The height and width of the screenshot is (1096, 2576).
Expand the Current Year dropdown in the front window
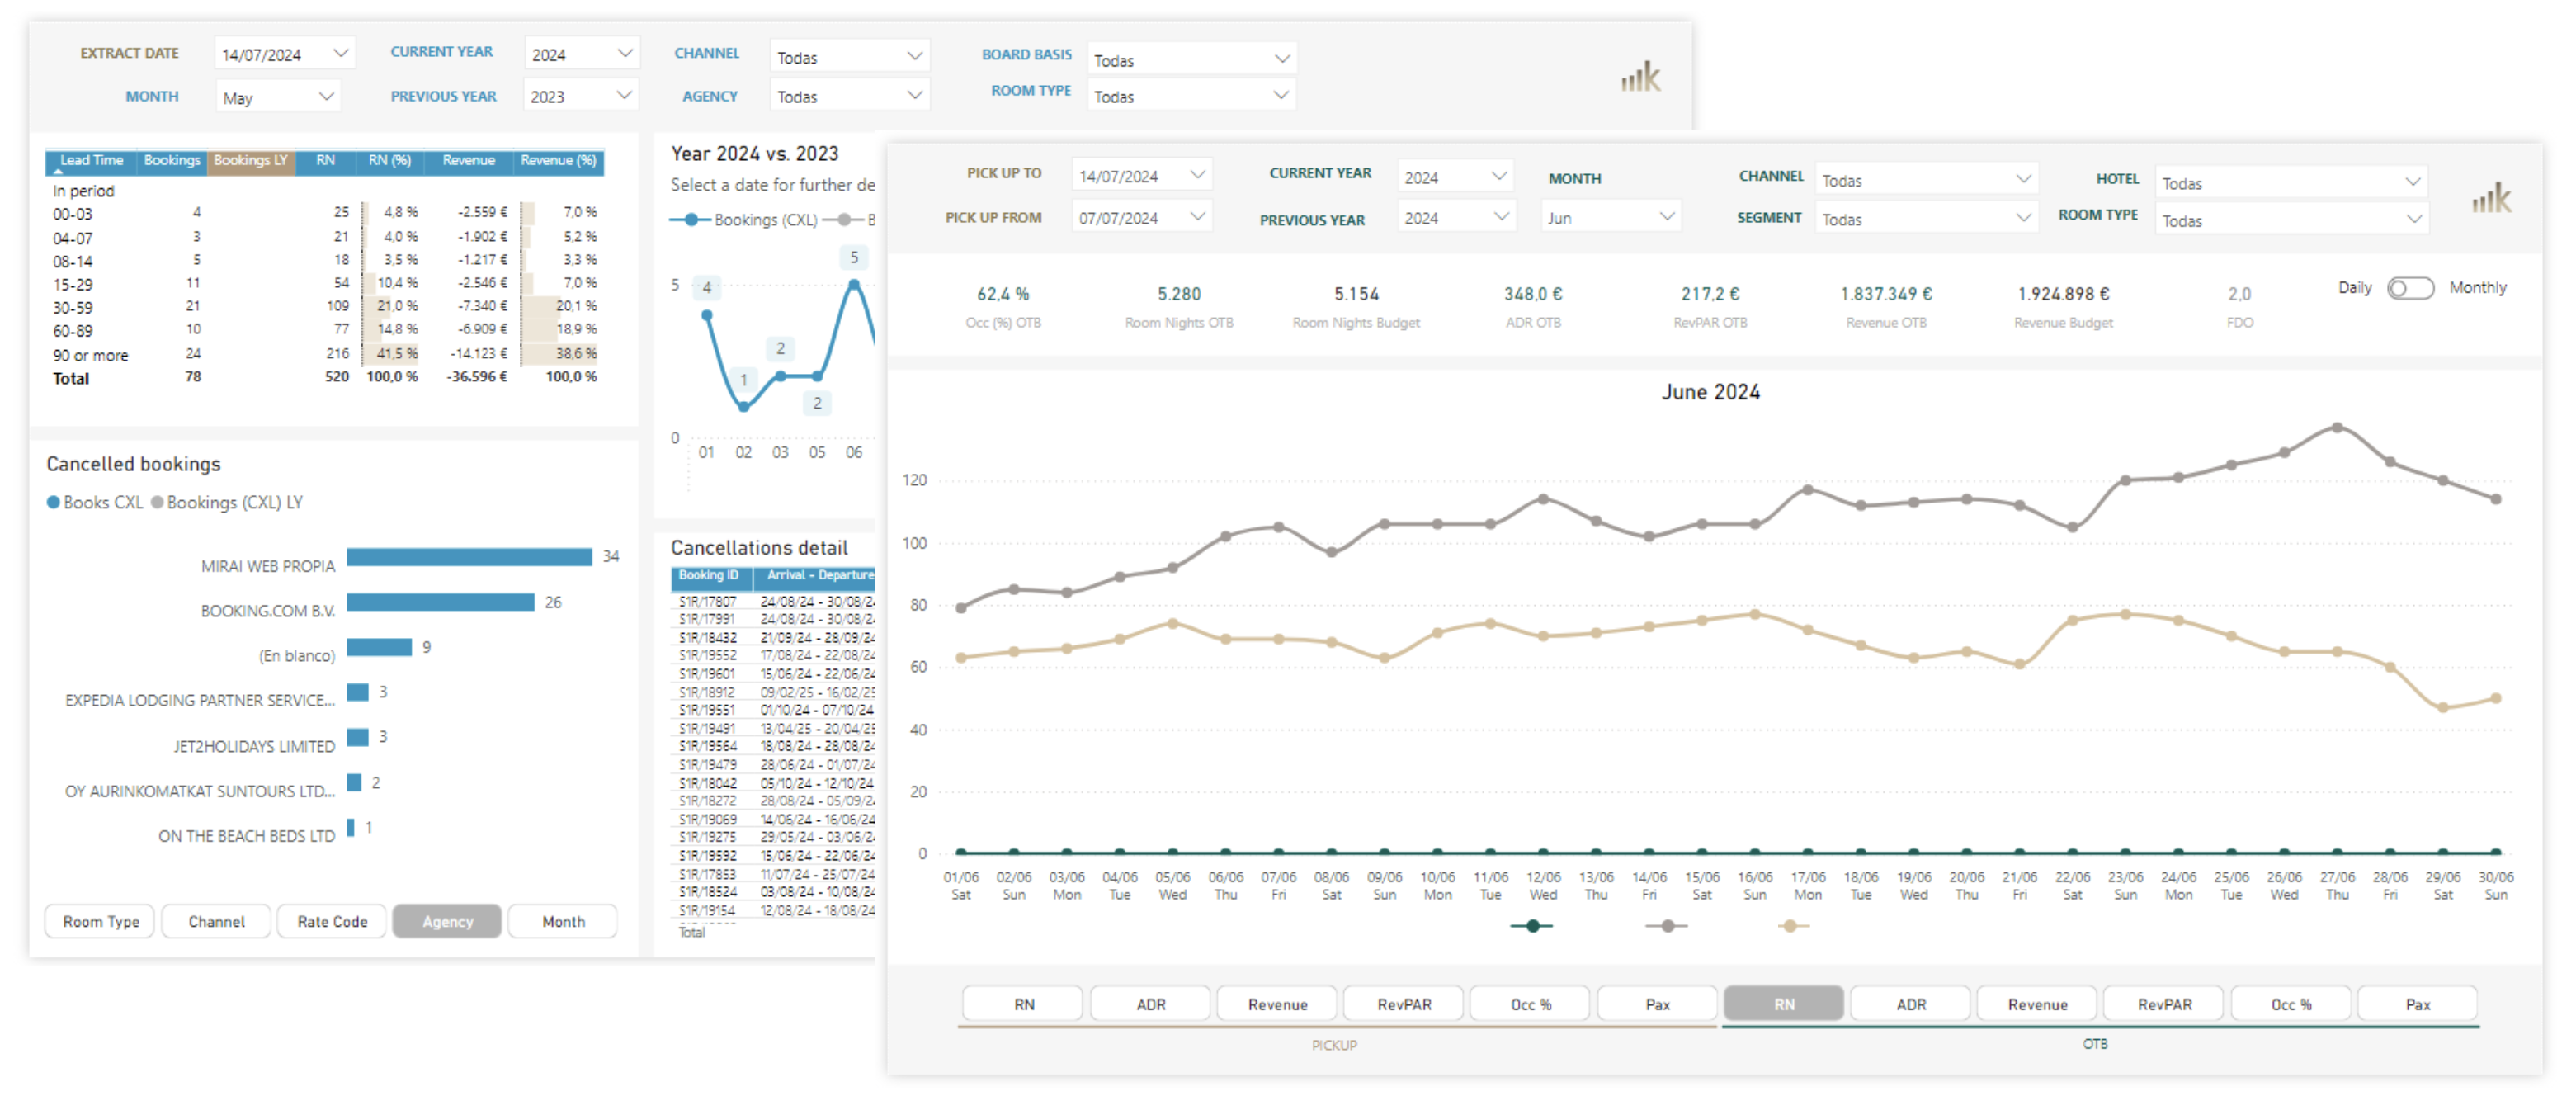point(1455,177)
